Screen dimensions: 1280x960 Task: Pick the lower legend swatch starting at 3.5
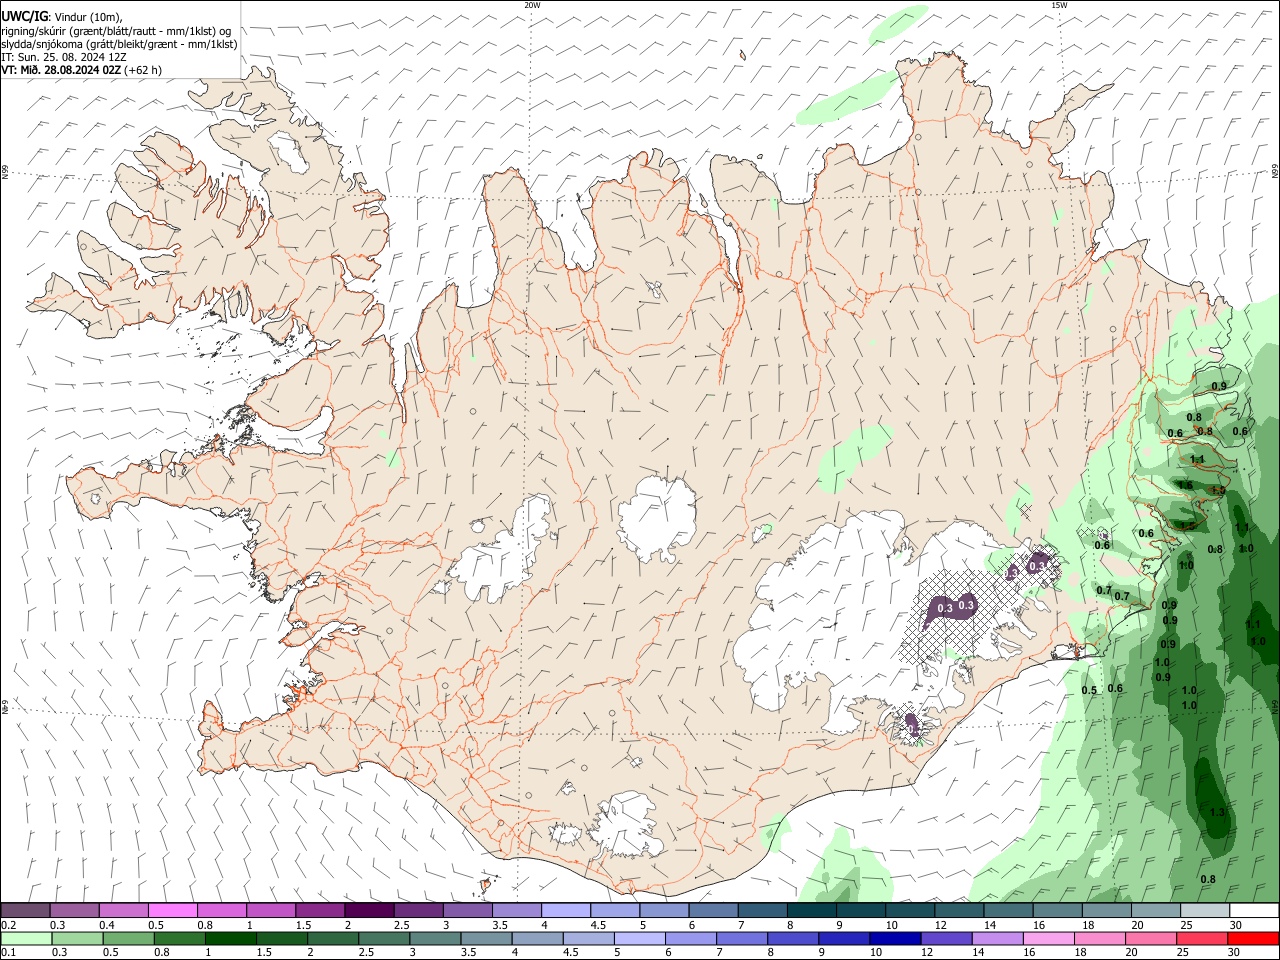click(486, 938)
